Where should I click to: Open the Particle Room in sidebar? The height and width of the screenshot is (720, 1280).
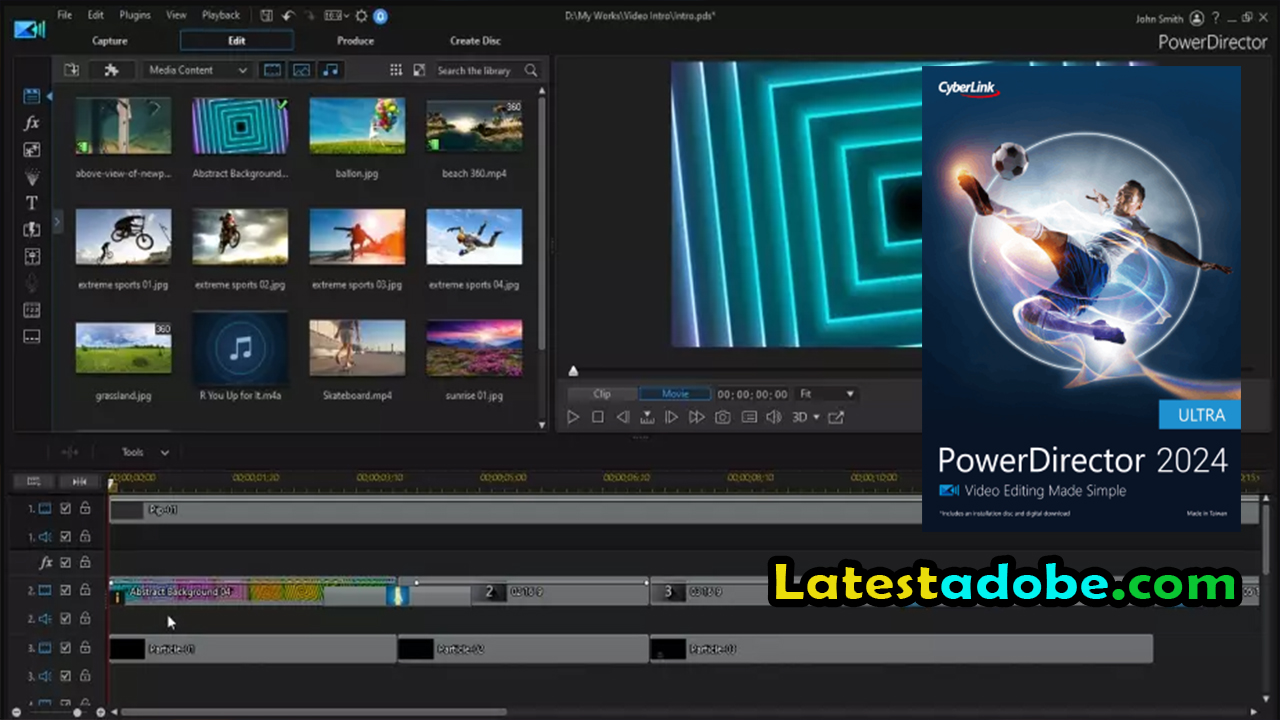coord(31,177)
